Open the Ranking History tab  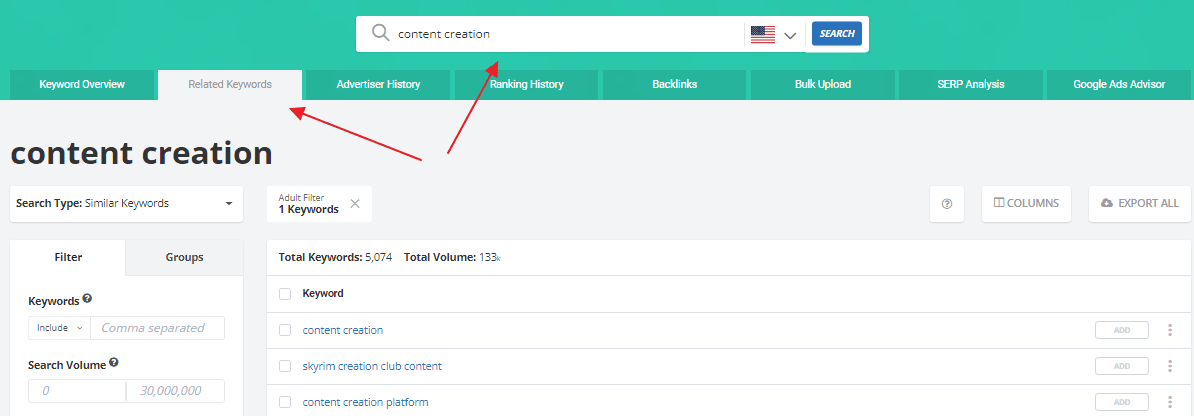tap(527, 85)
